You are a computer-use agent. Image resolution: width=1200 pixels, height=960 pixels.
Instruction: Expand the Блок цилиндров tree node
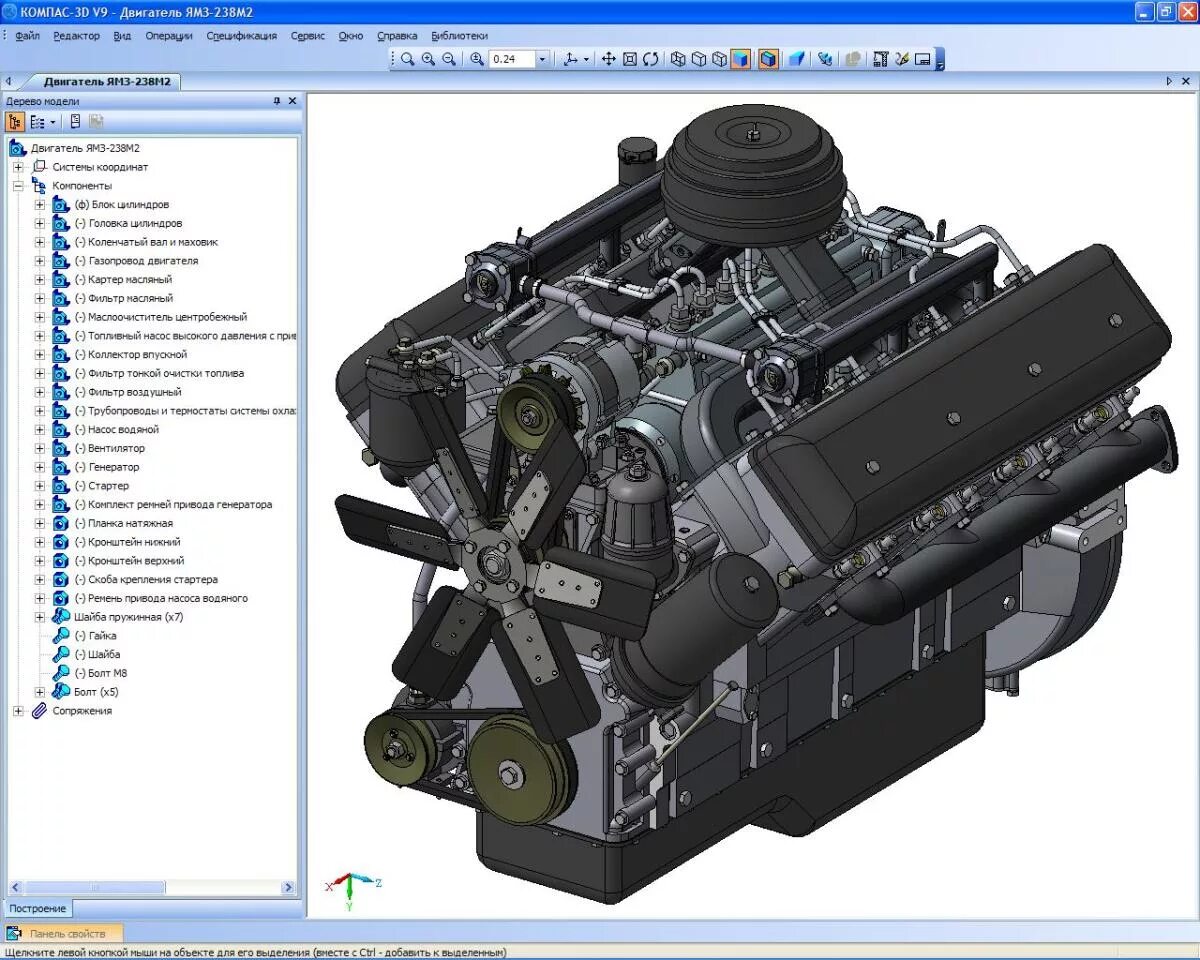pyautogui.click(x=40, y=205)
